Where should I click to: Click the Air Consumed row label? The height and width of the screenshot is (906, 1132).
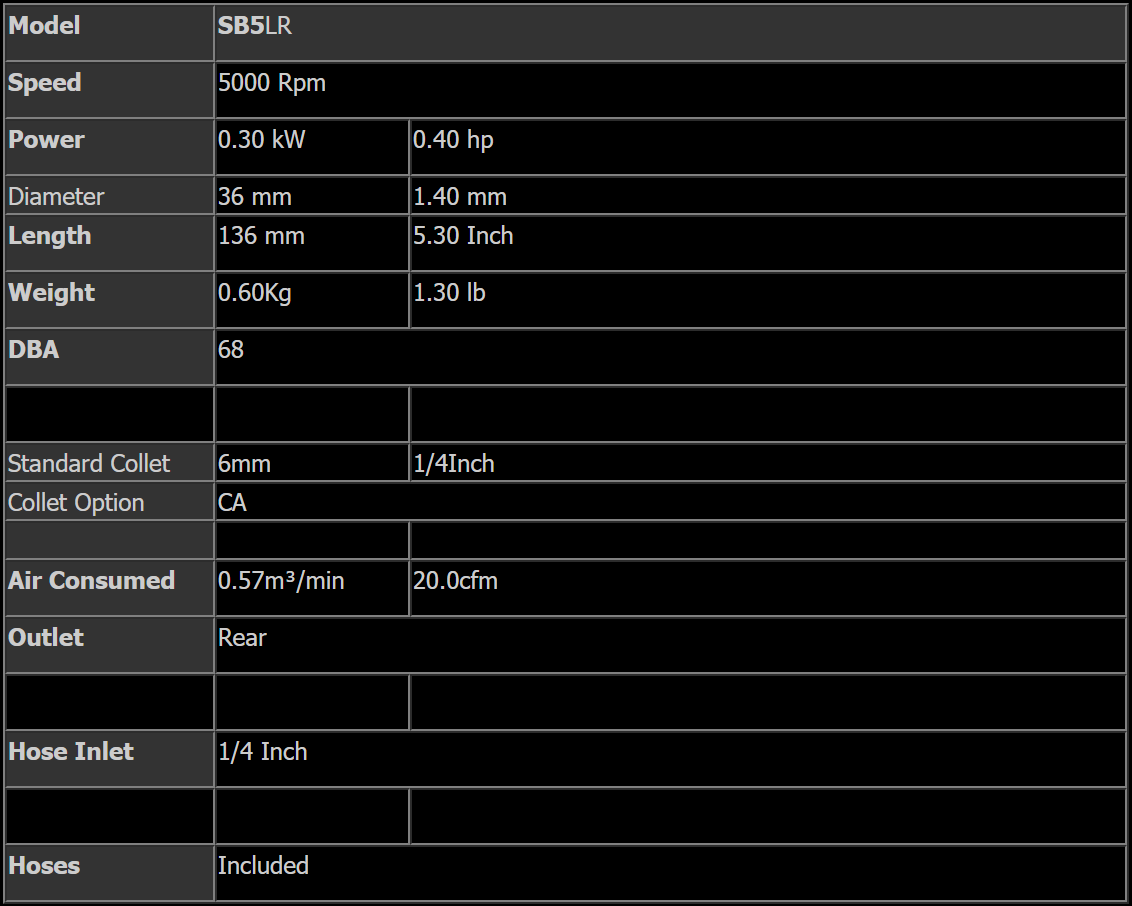pyautogui.click(x=91, y=580)
